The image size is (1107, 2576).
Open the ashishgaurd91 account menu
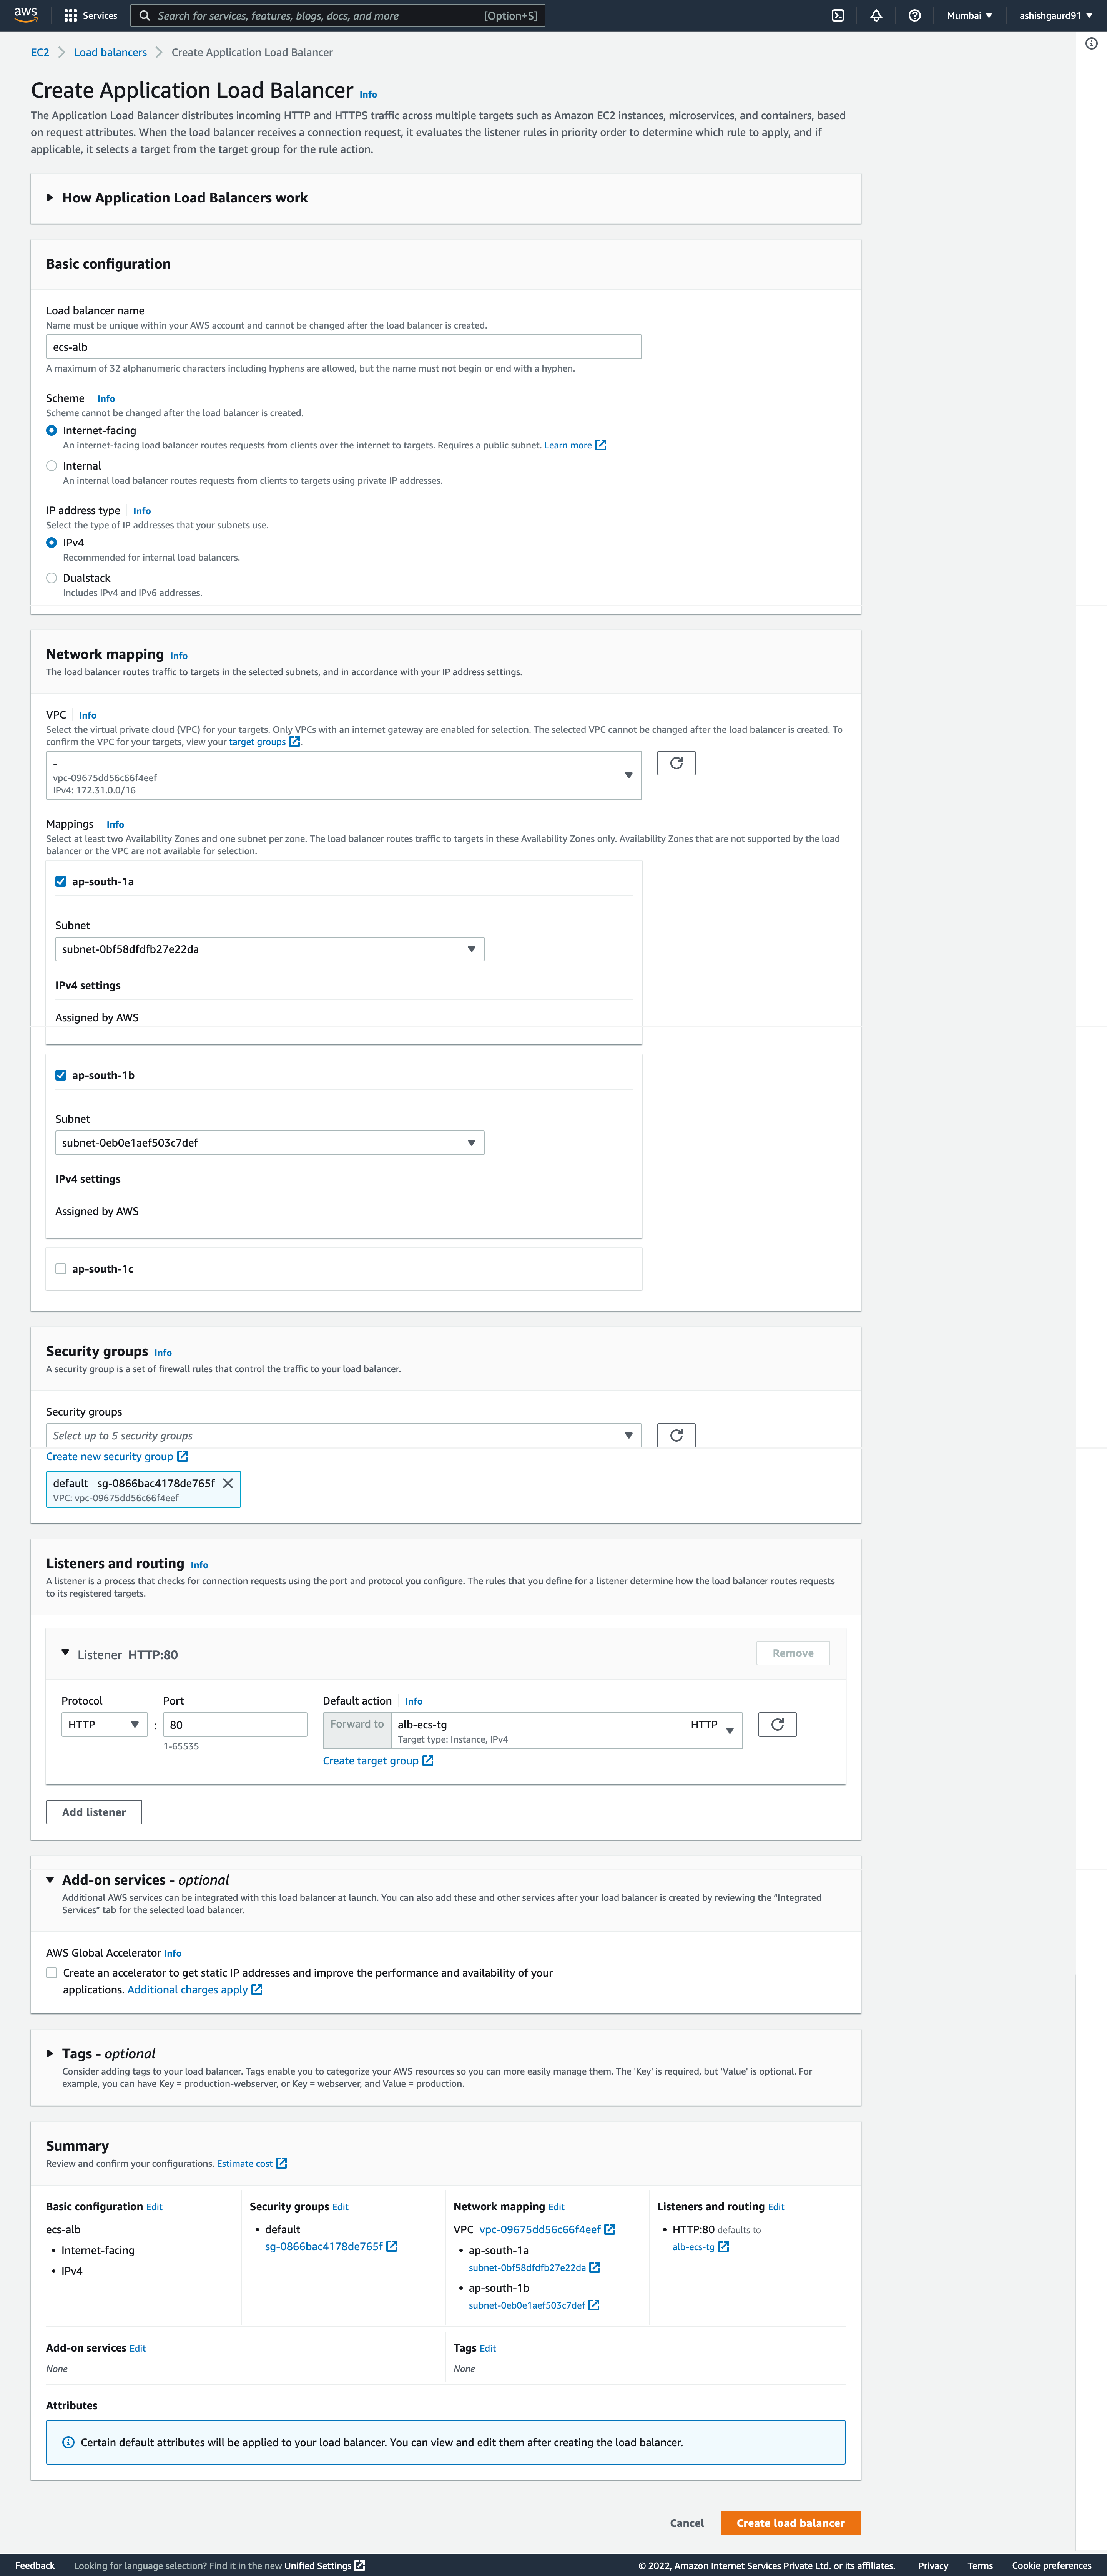point(1055,15)
